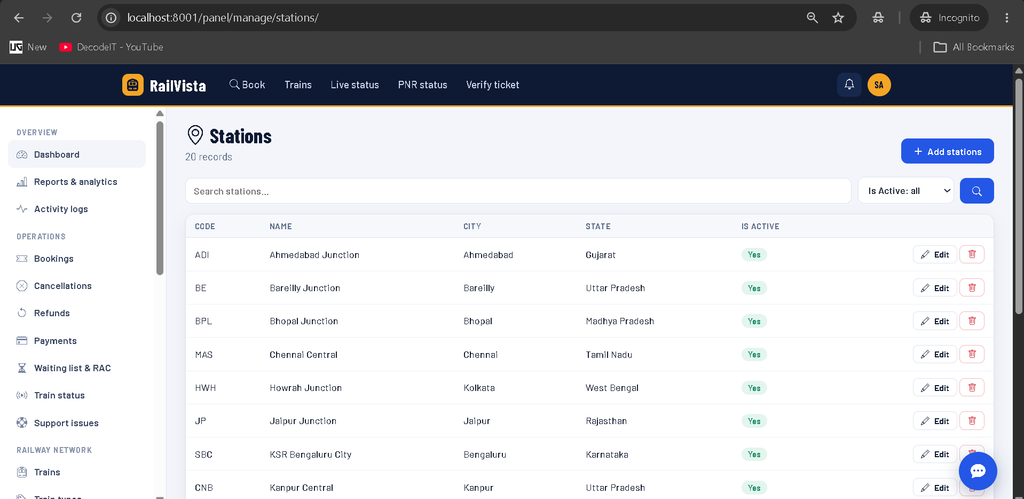Open Trains under Railway Network sidebar

[76, 472]
